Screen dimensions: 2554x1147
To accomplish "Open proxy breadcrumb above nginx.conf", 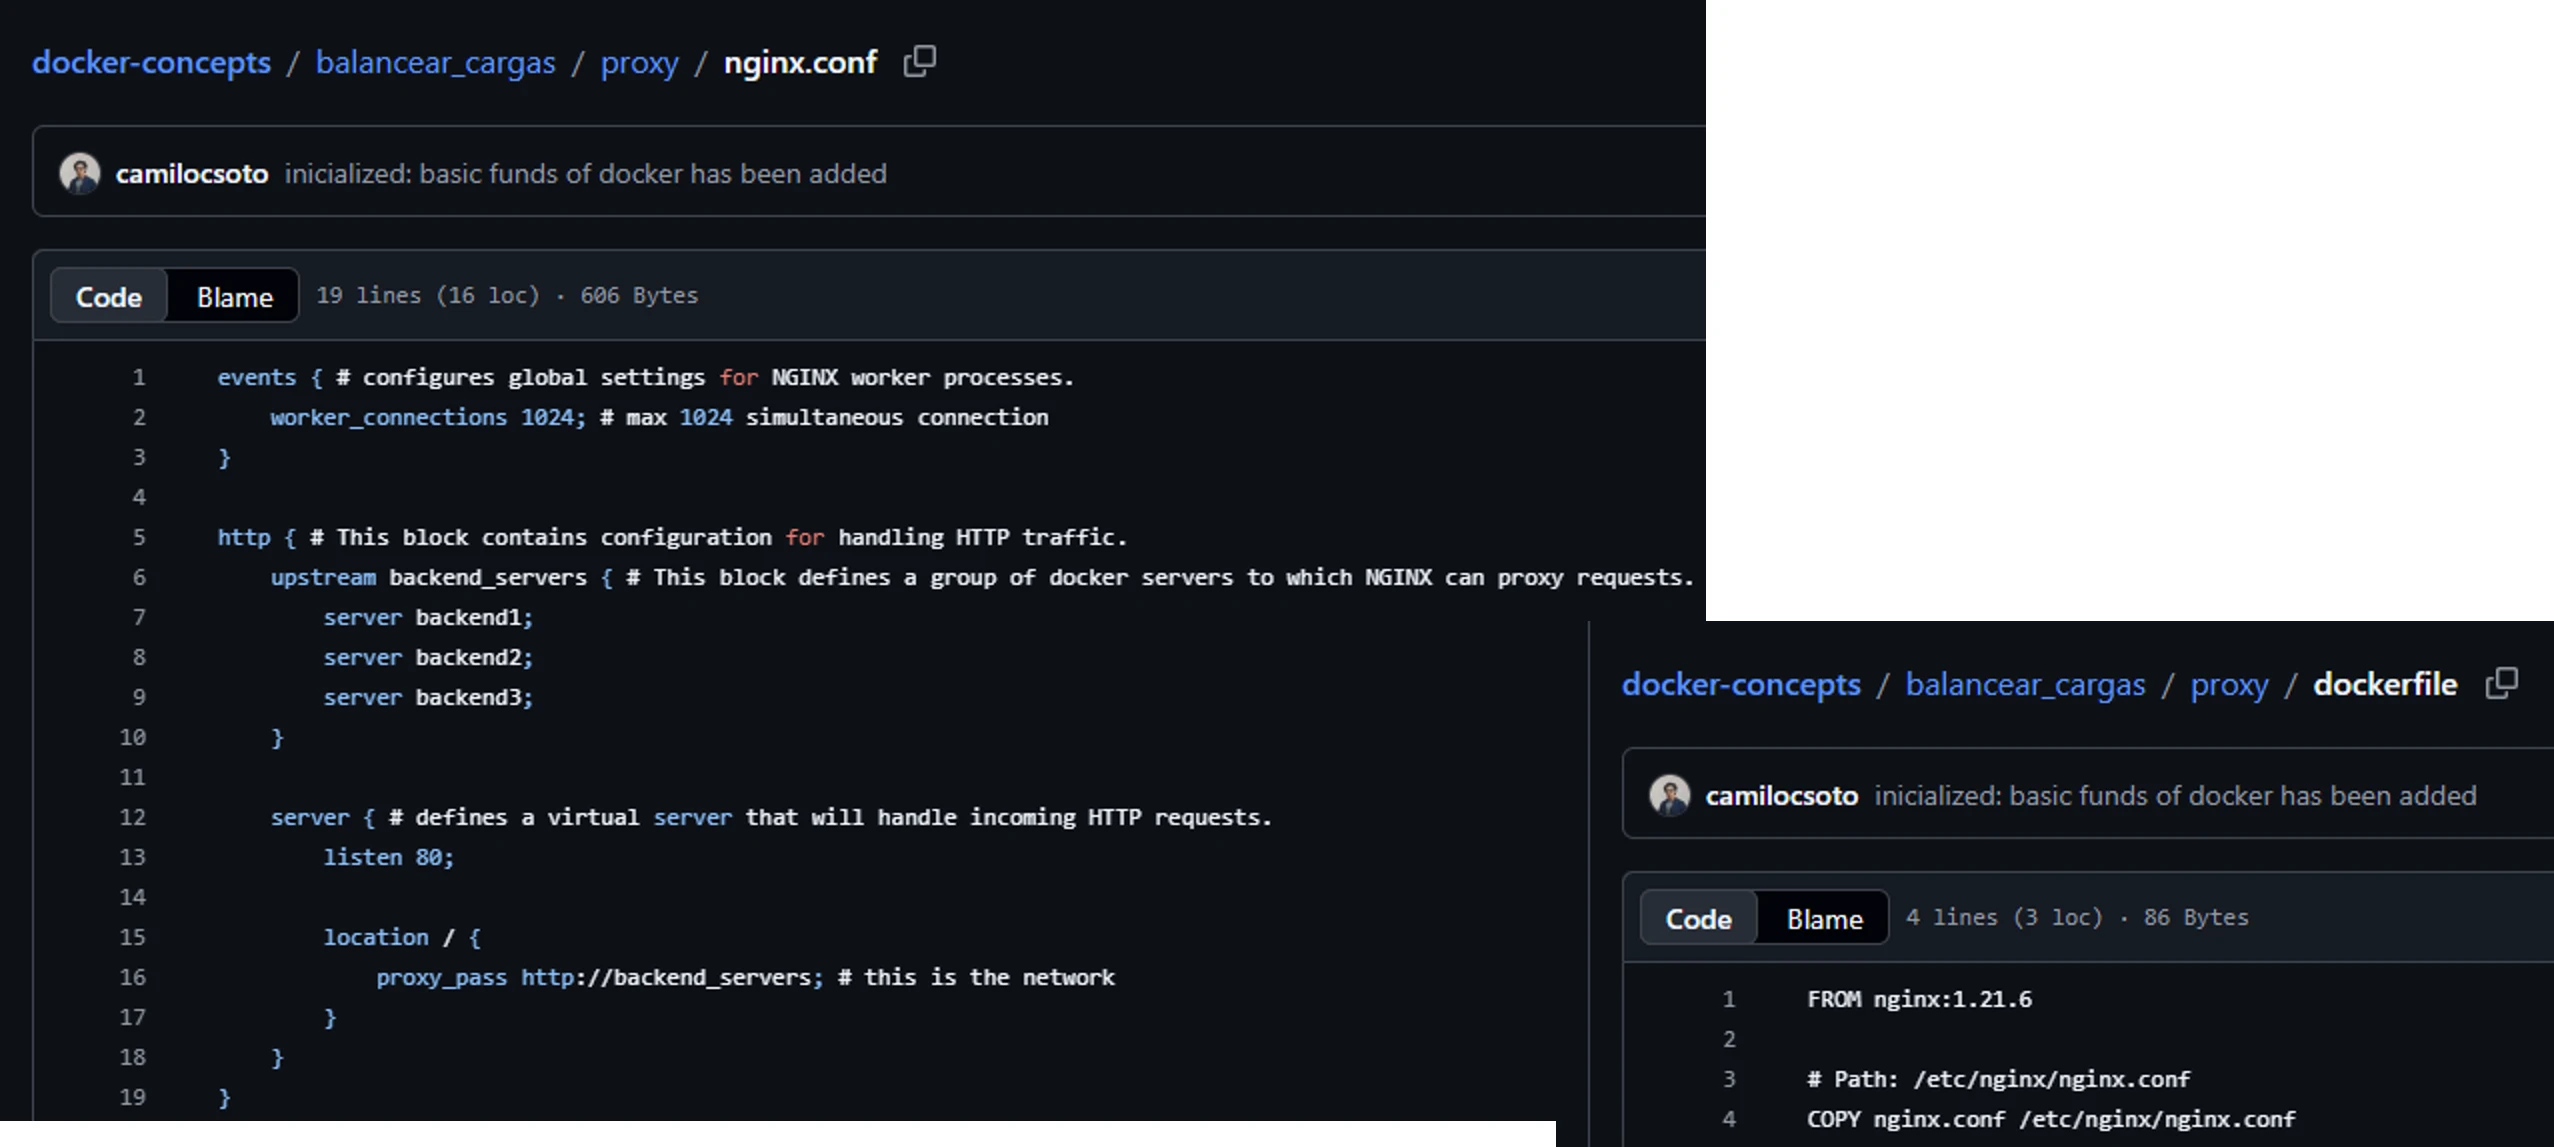I will 639,63.
